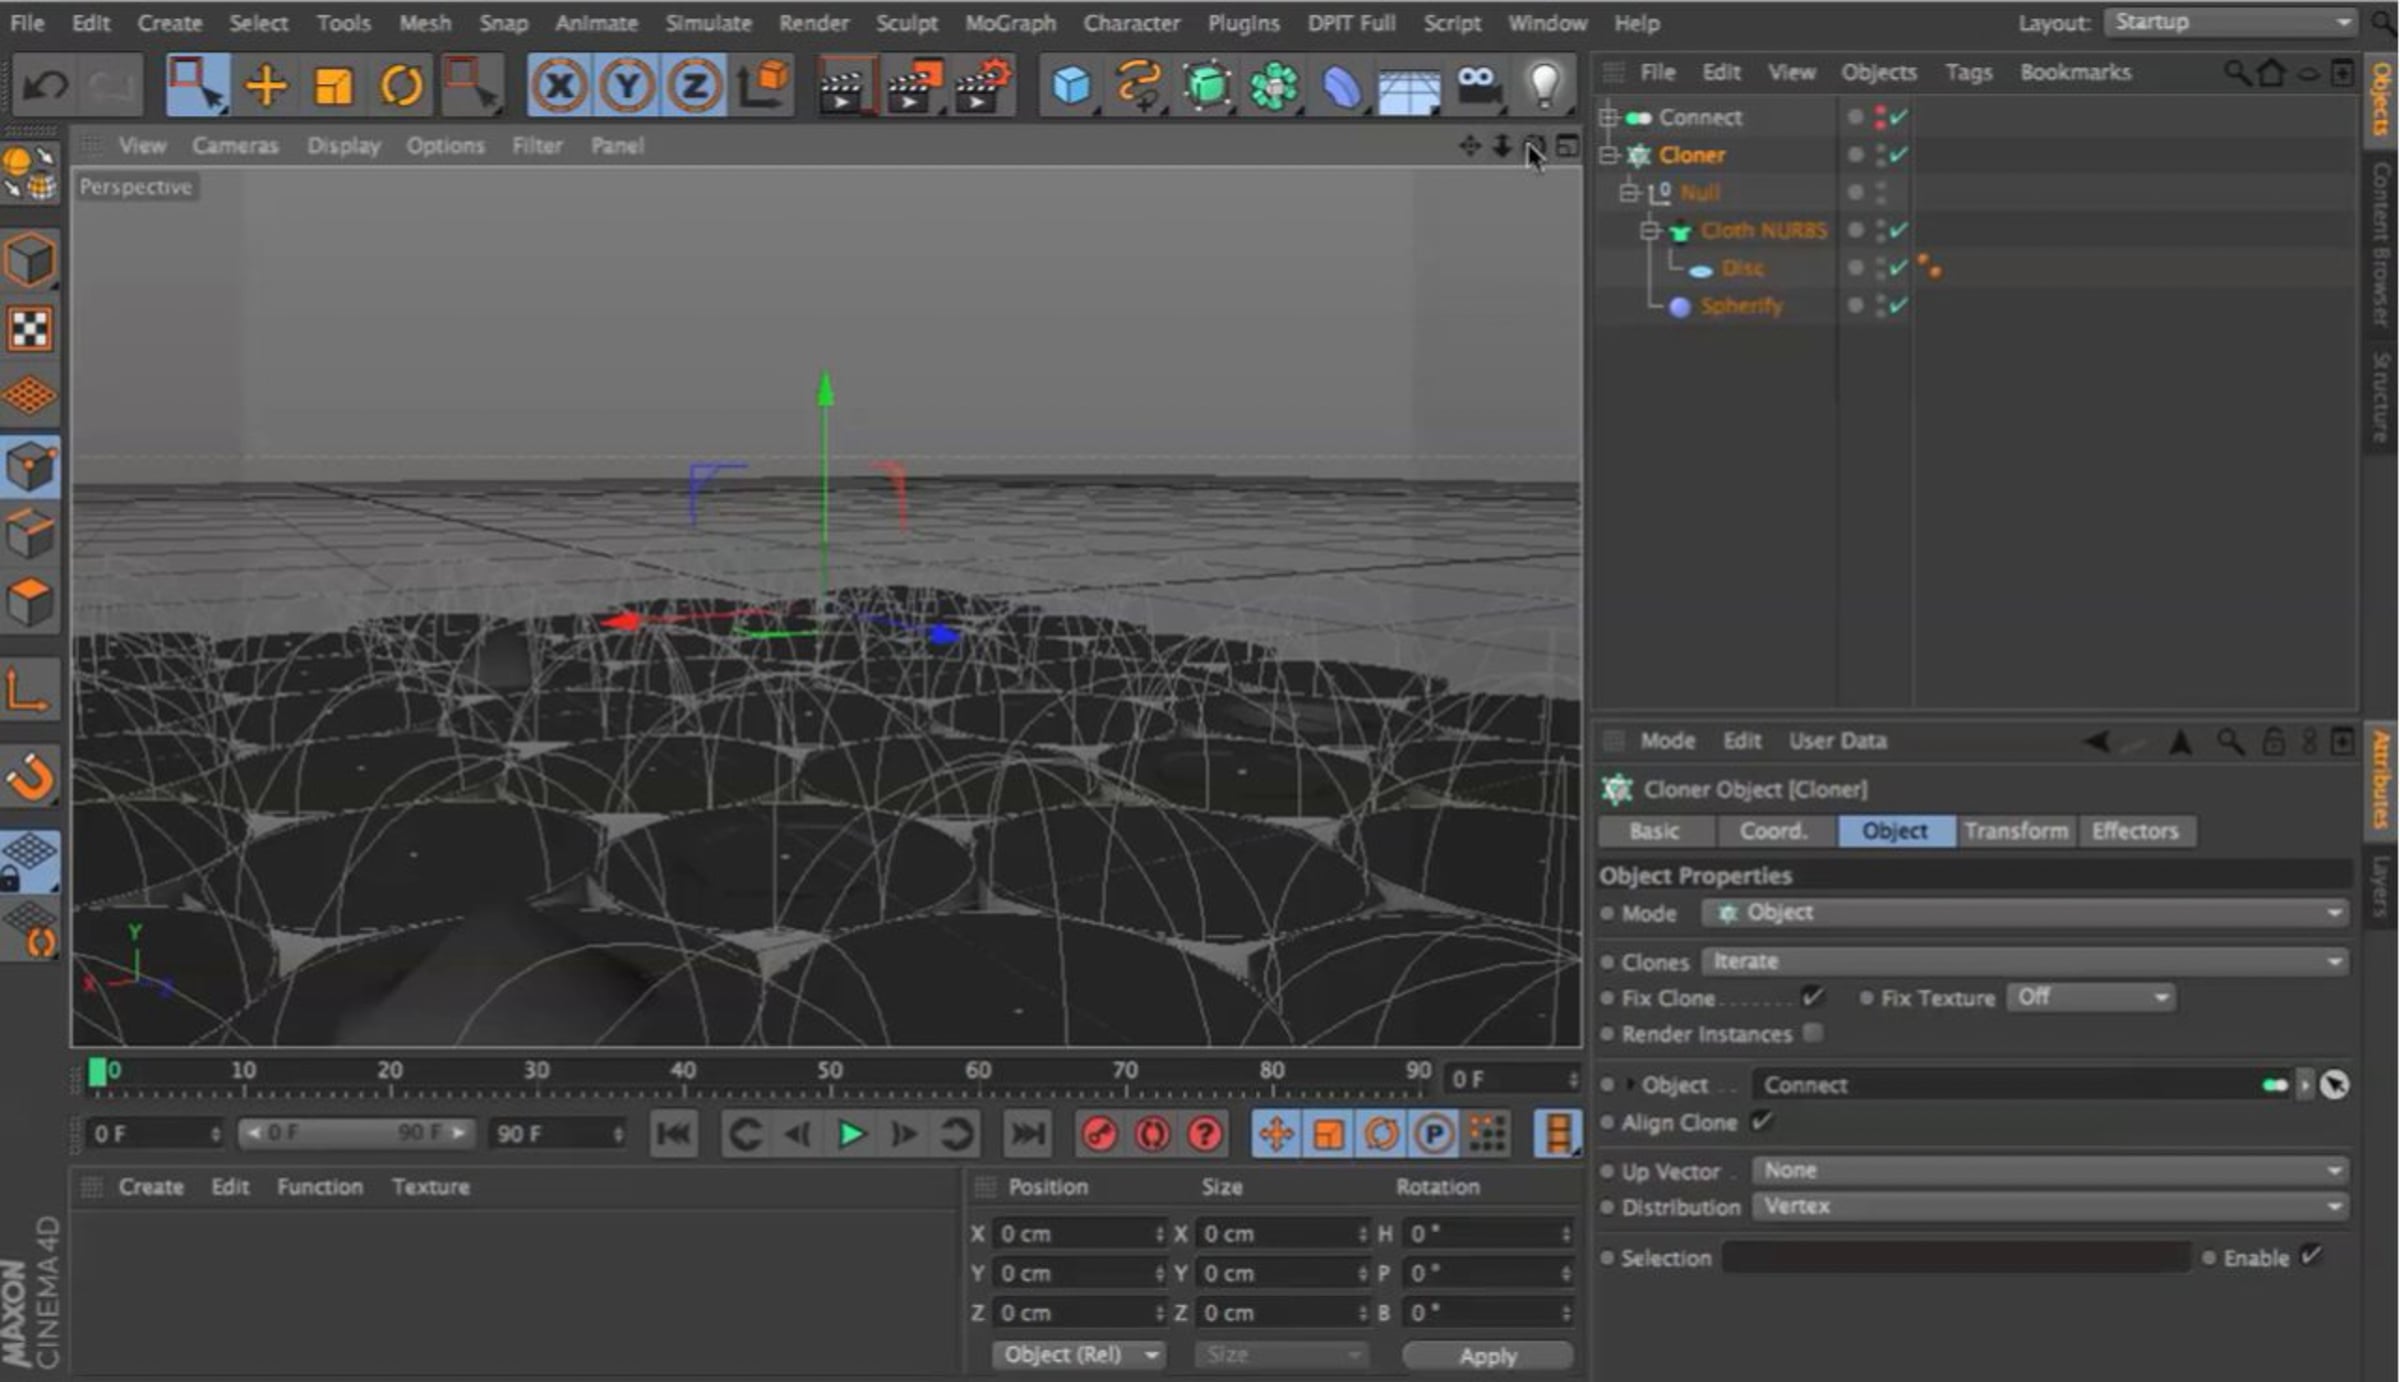Open the Clones Iterate dropdown
2400x1382 pixels.
tap(2026, 961)
